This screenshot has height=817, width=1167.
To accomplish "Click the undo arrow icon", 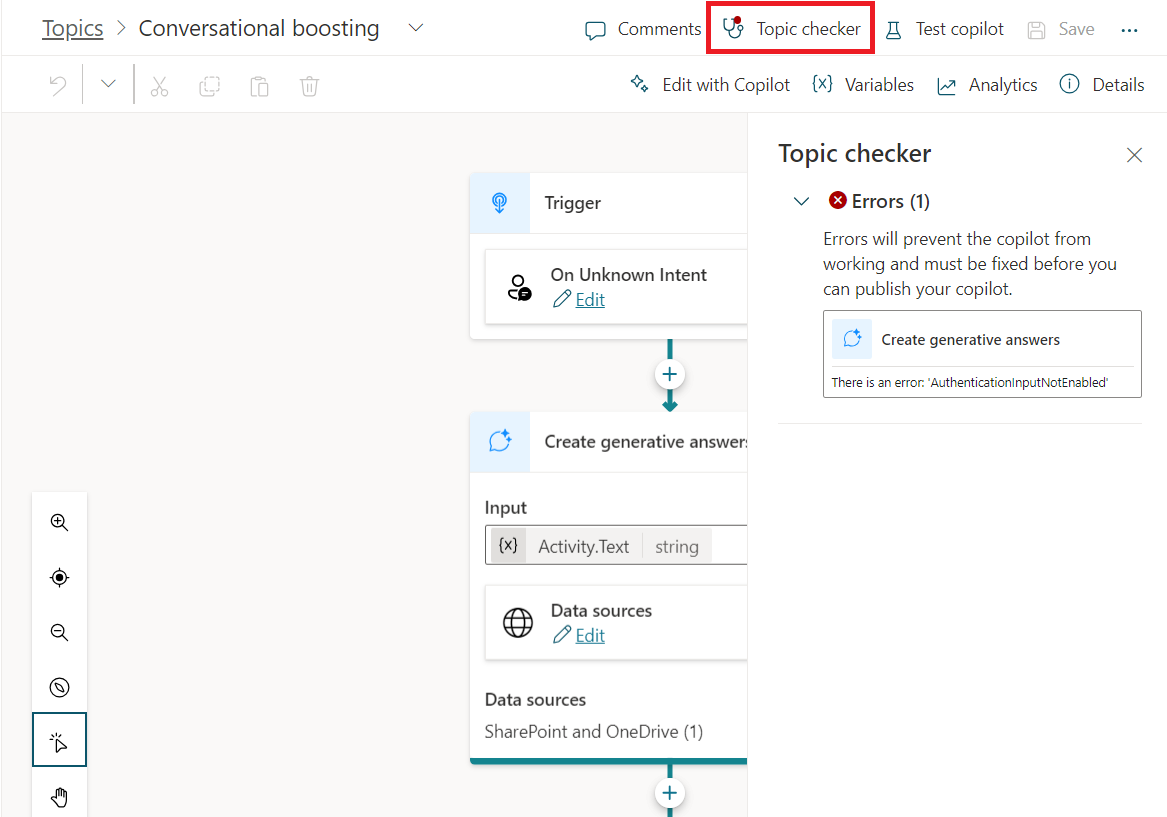I will point(58,86).
